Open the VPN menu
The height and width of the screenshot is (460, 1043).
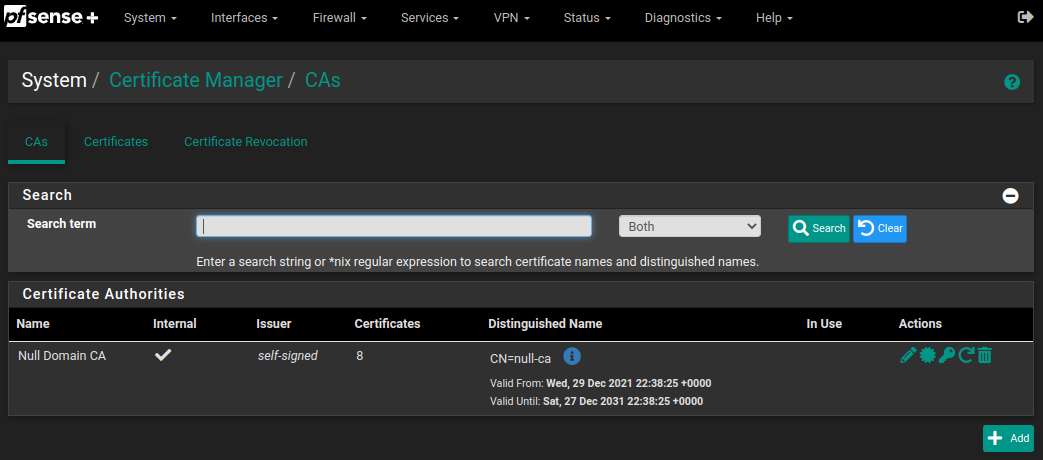(512, 18)
